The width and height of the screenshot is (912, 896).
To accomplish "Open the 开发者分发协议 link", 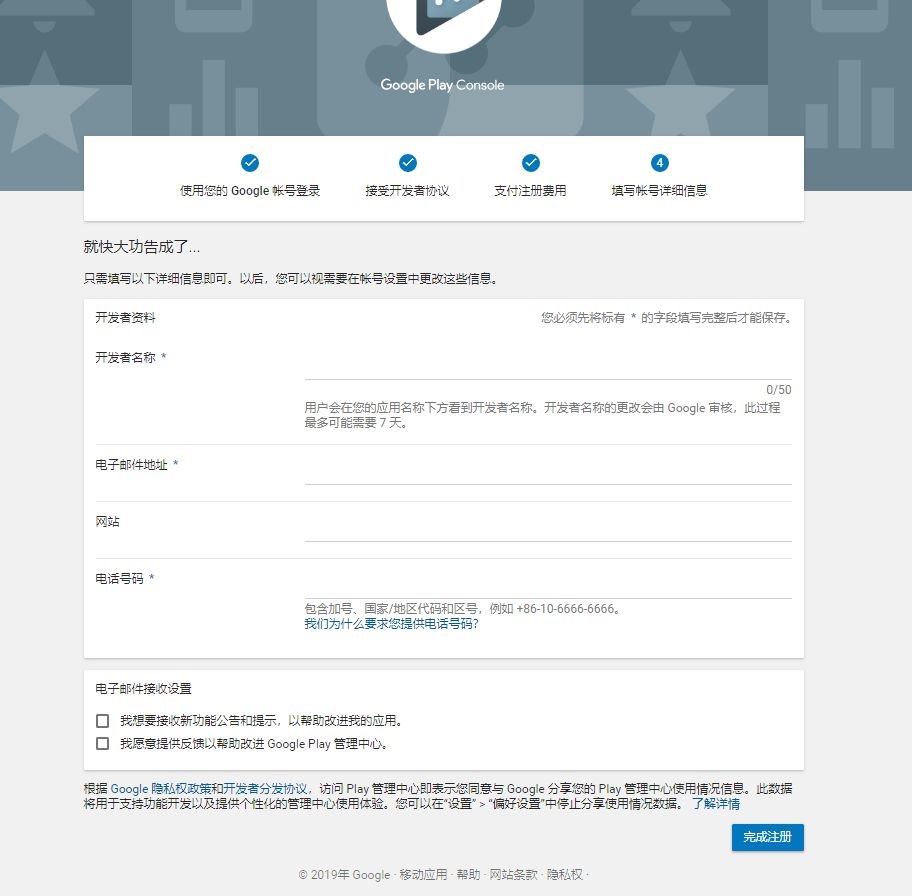I will click(265, 788).
